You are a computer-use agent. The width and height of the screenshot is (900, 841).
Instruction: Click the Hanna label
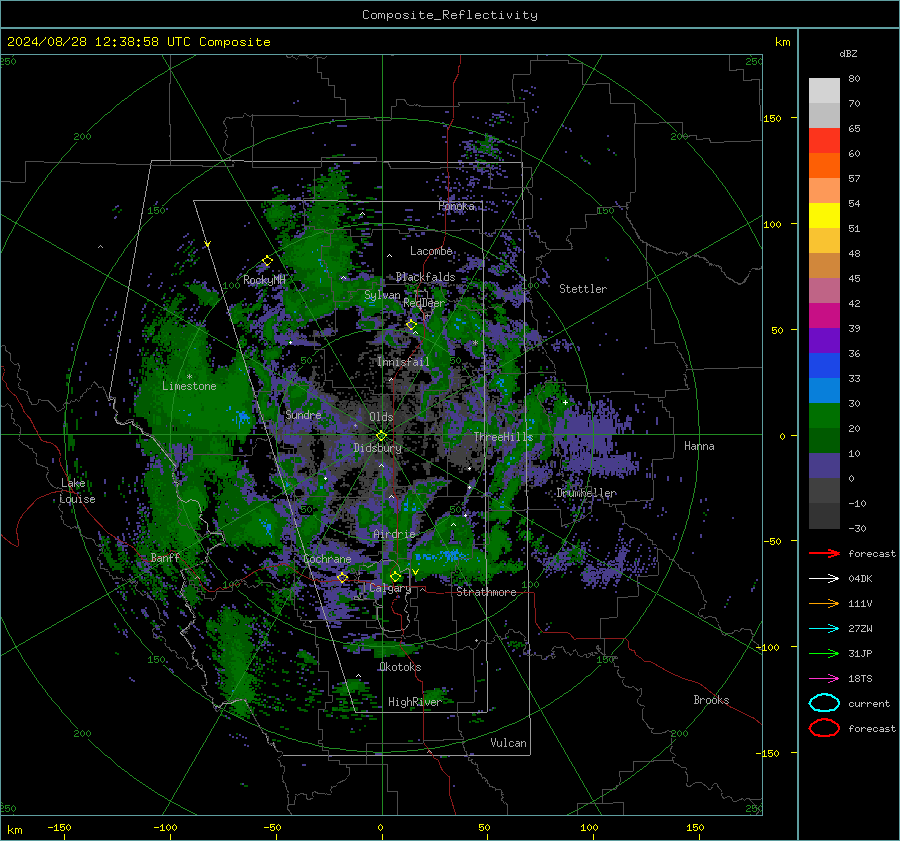pyautogui.click(x=699, y=446)
